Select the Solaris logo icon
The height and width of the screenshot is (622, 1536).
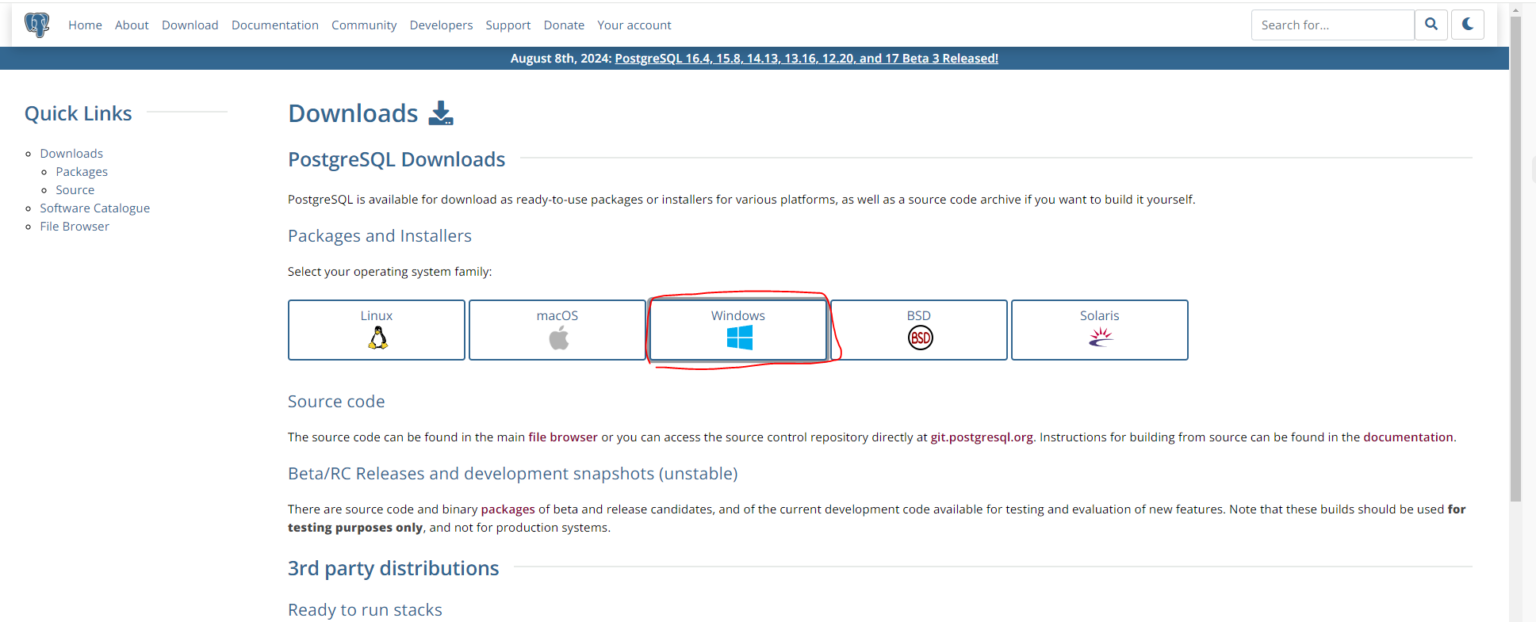pos(1099,338)
